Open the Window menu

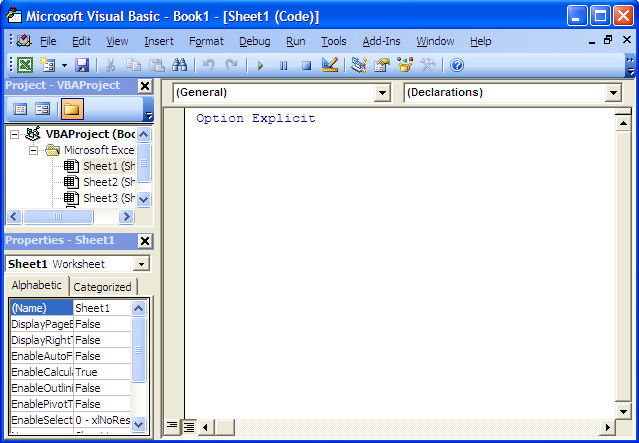coord(435,41)
